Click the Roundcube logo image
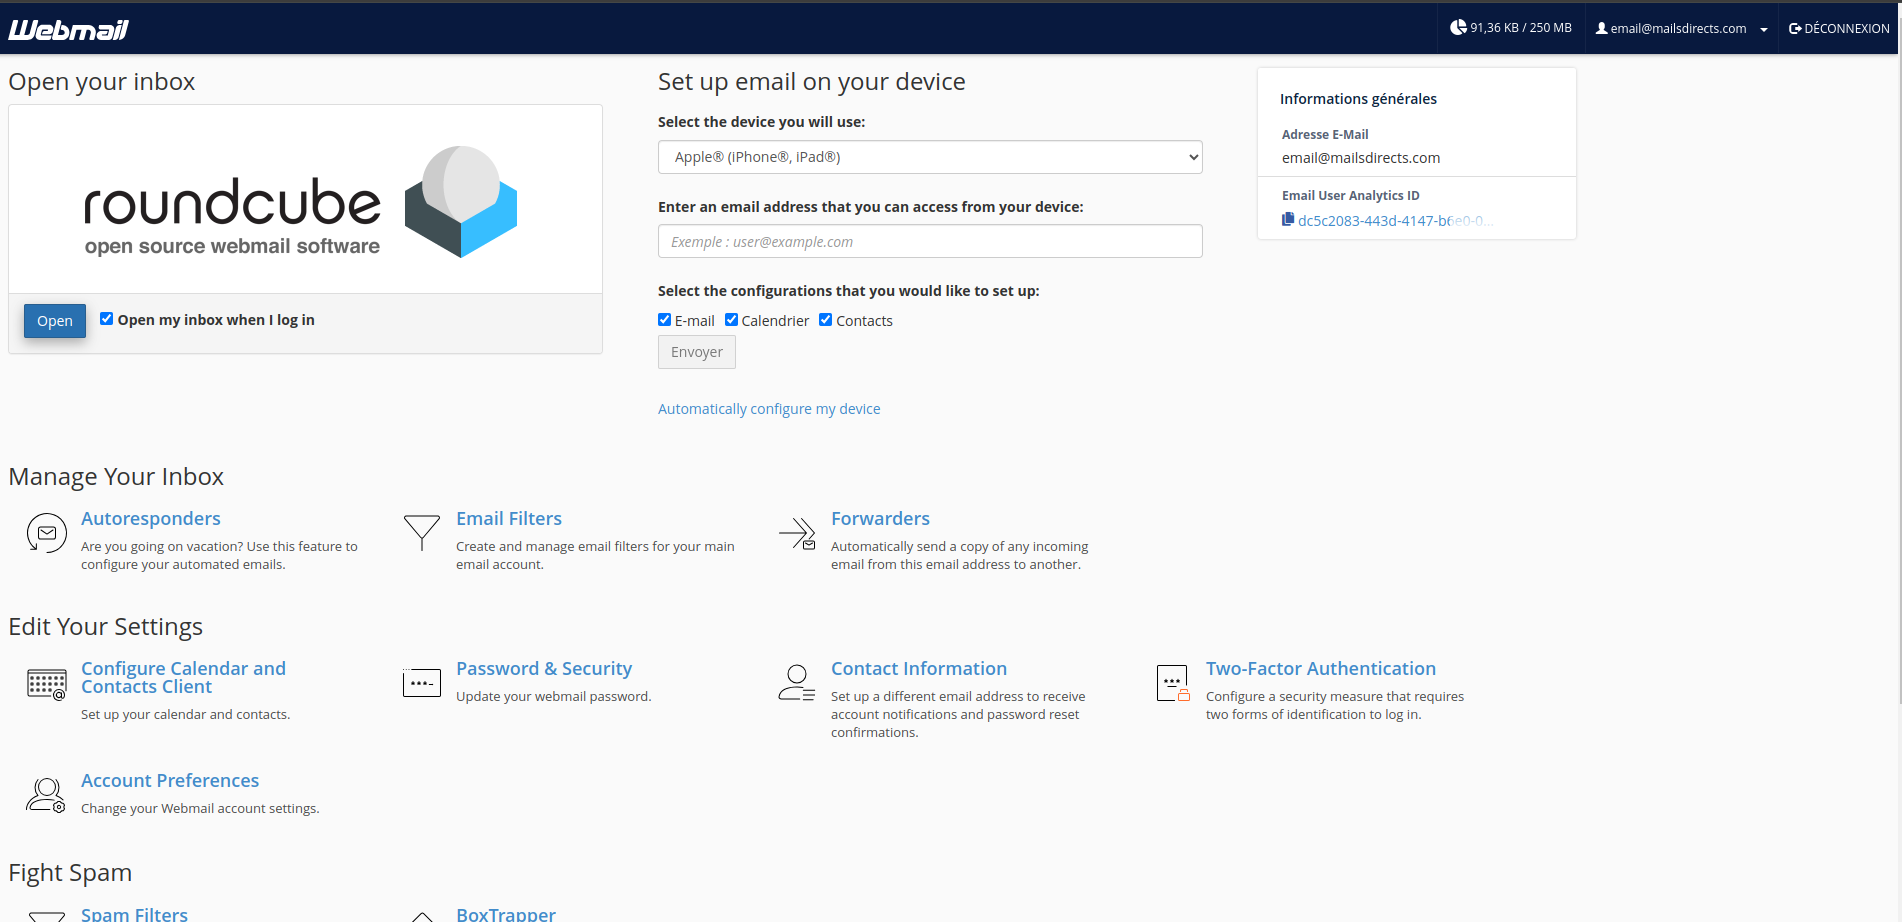 pos(301,203)
